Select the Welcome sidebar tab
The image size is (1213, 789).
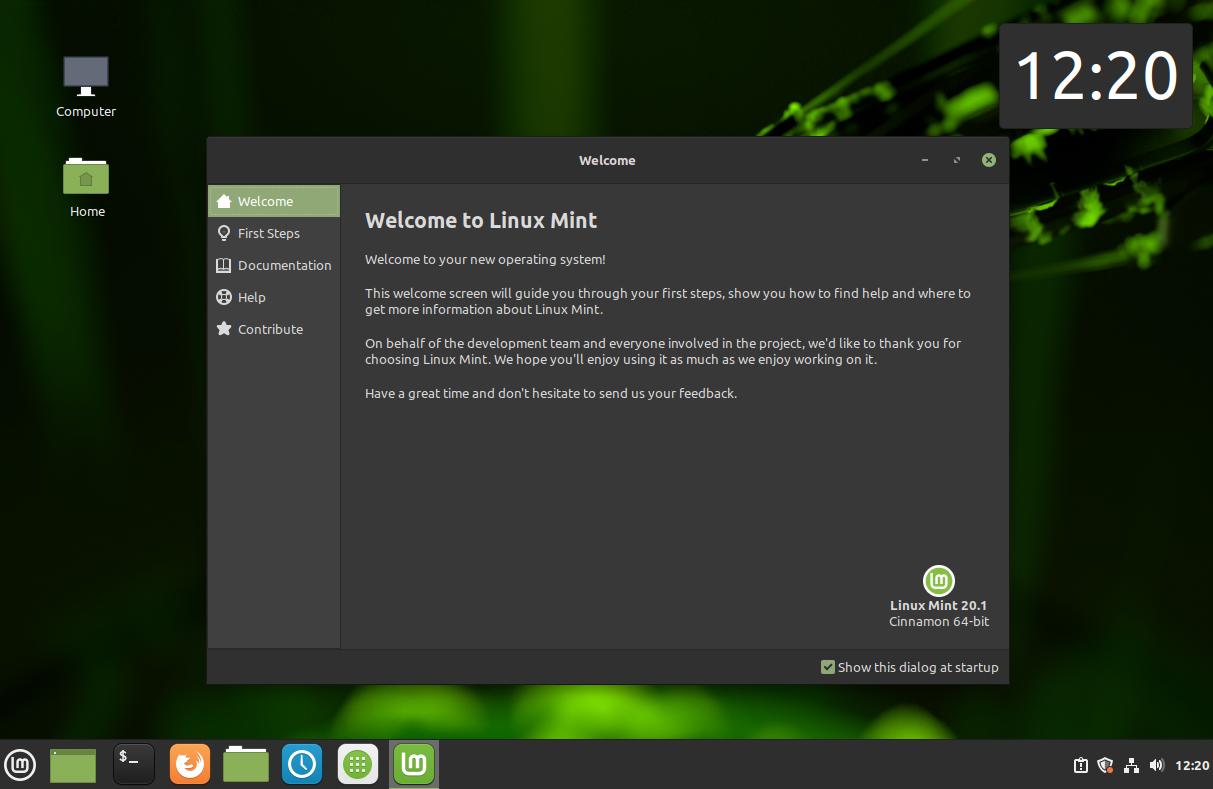[x=274, y=201]
